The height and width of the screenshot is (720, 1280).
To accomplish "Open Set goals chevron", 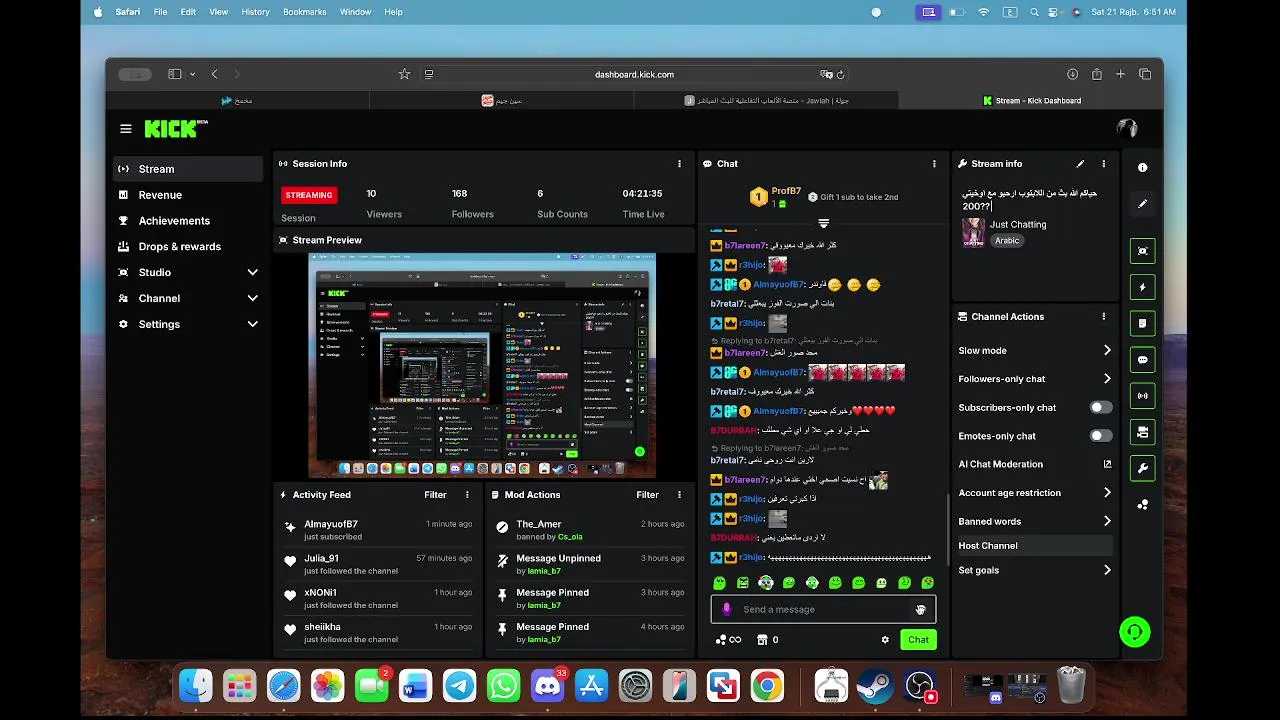I will [1107, 570].
